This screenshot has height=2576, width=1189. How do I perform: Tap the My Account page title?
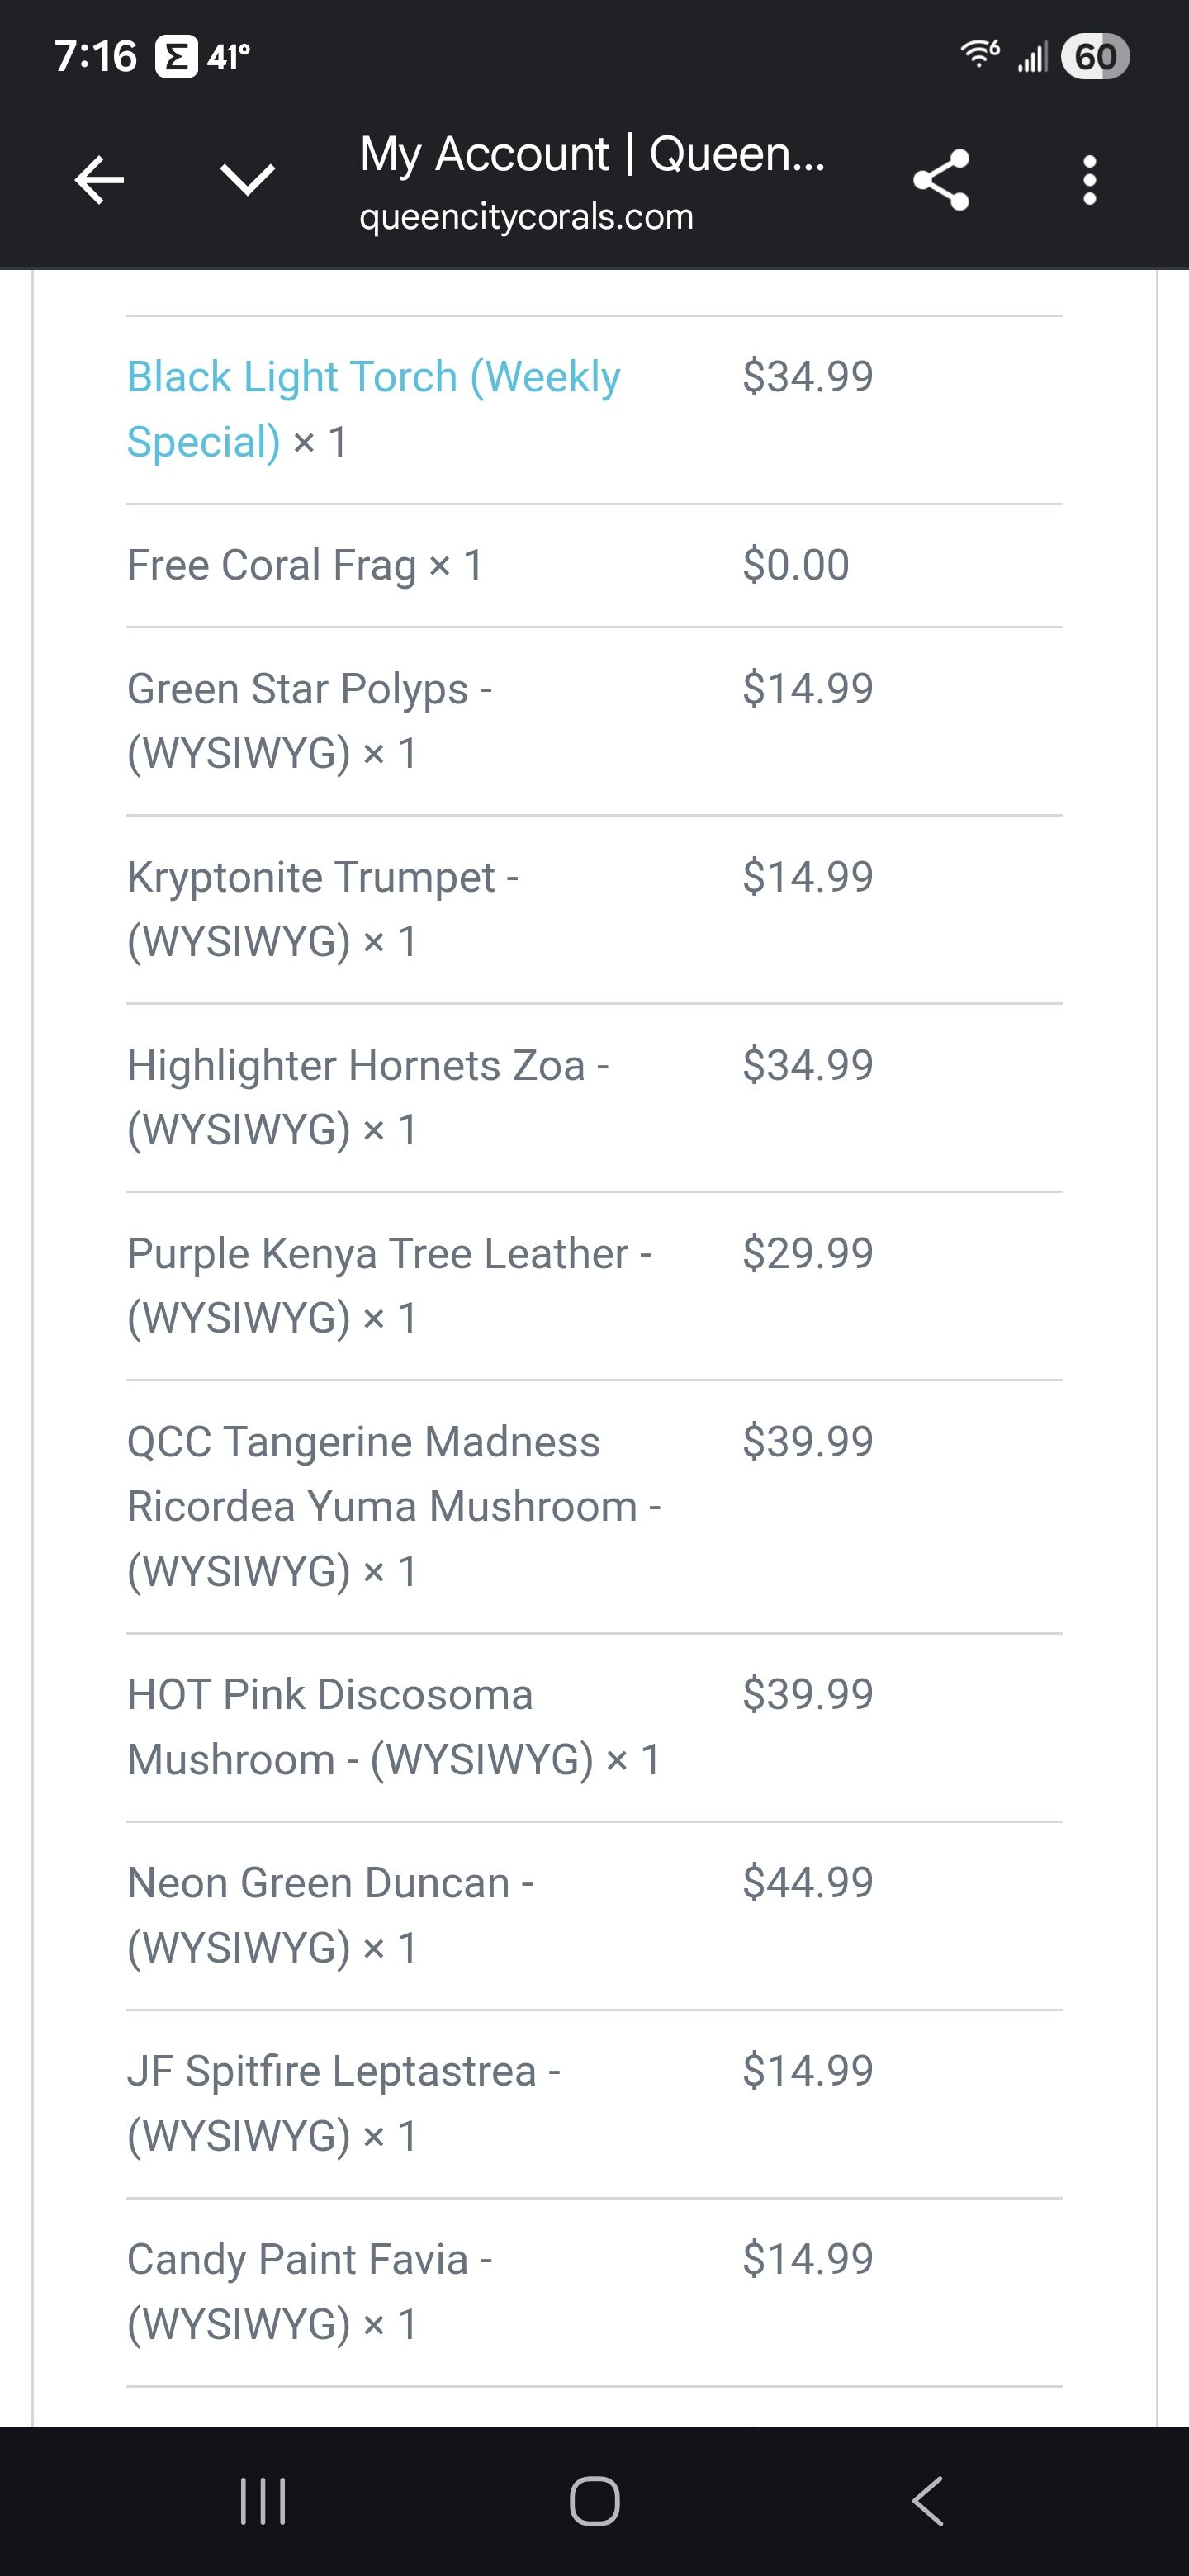click(x=592, y=154)
